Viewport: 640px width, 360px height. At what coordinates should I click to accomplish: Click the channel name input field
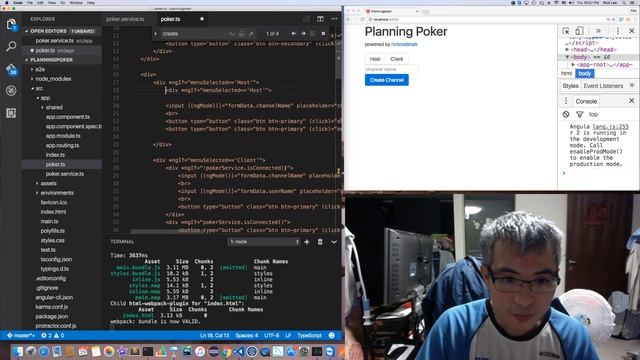point(391,69)
